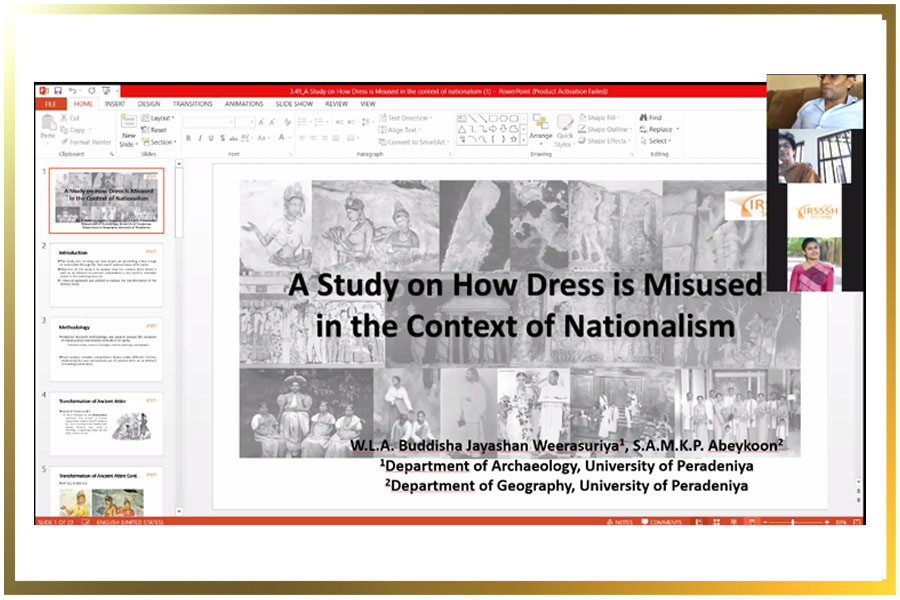Click the New Slide icon
Image resolution: width=900 pixels, height=600 pixels.
tap(129, 121)
